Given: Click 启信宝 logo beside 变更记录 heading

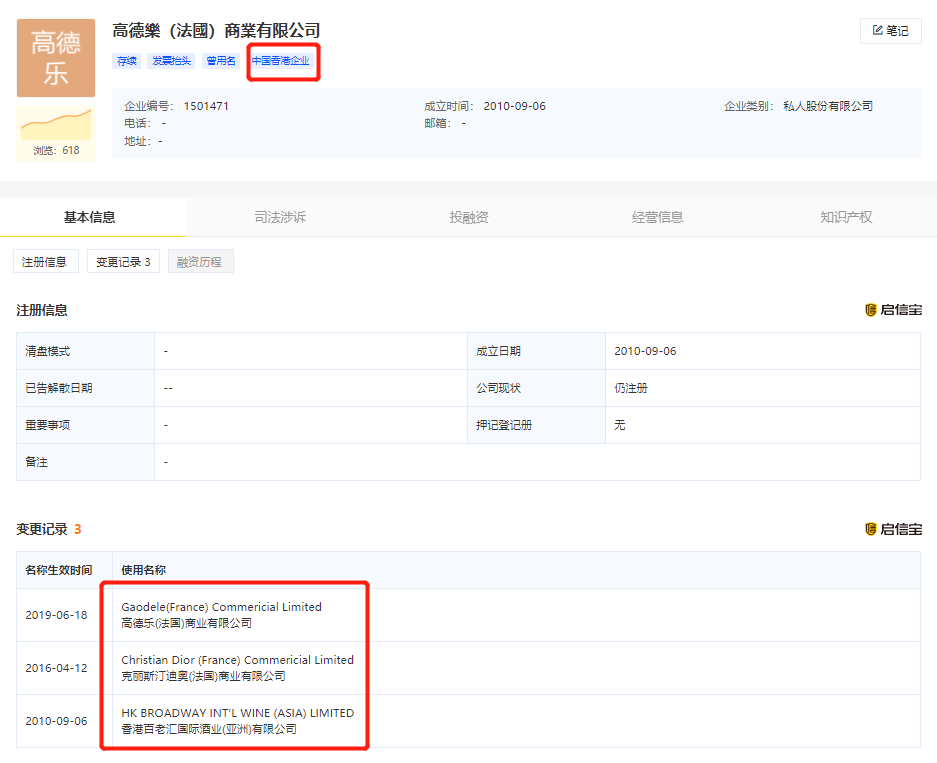Looking at the screenshot, I should (893, 529).
